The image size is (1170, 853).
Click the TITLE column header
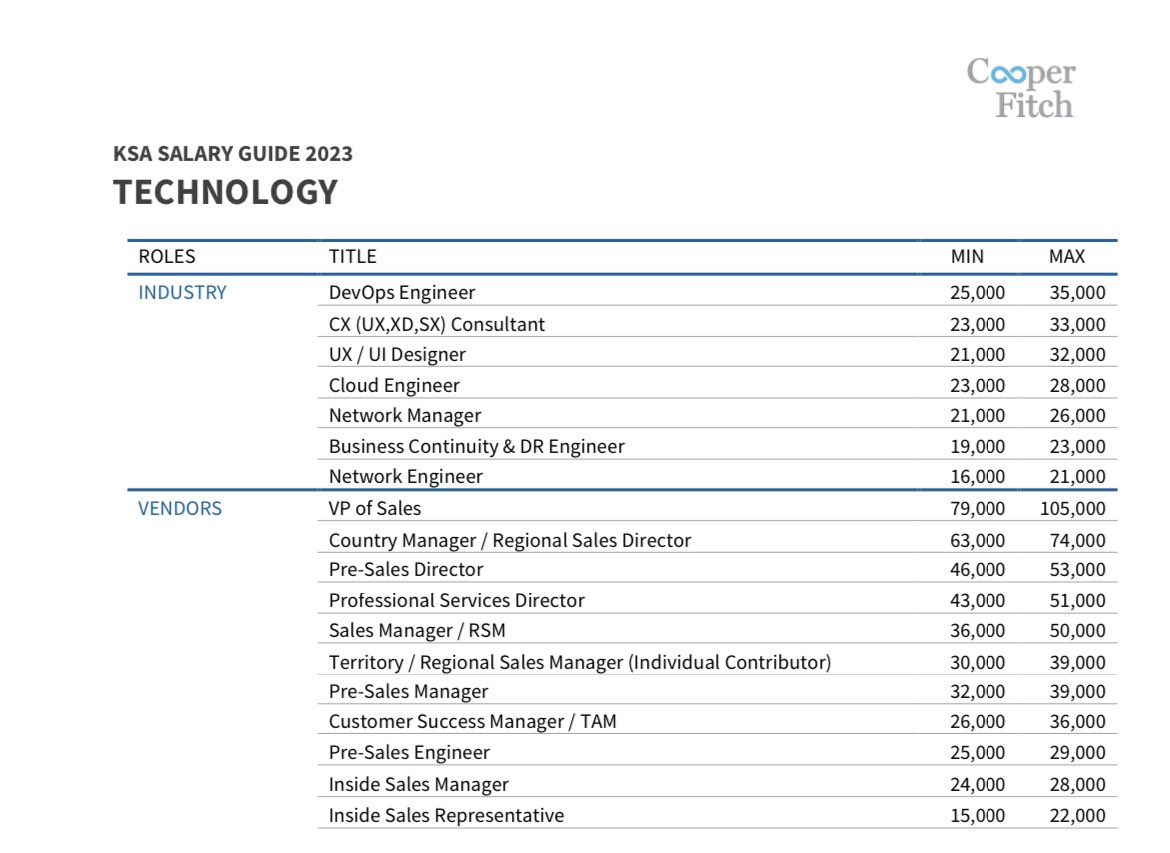[x=353, y=257]
